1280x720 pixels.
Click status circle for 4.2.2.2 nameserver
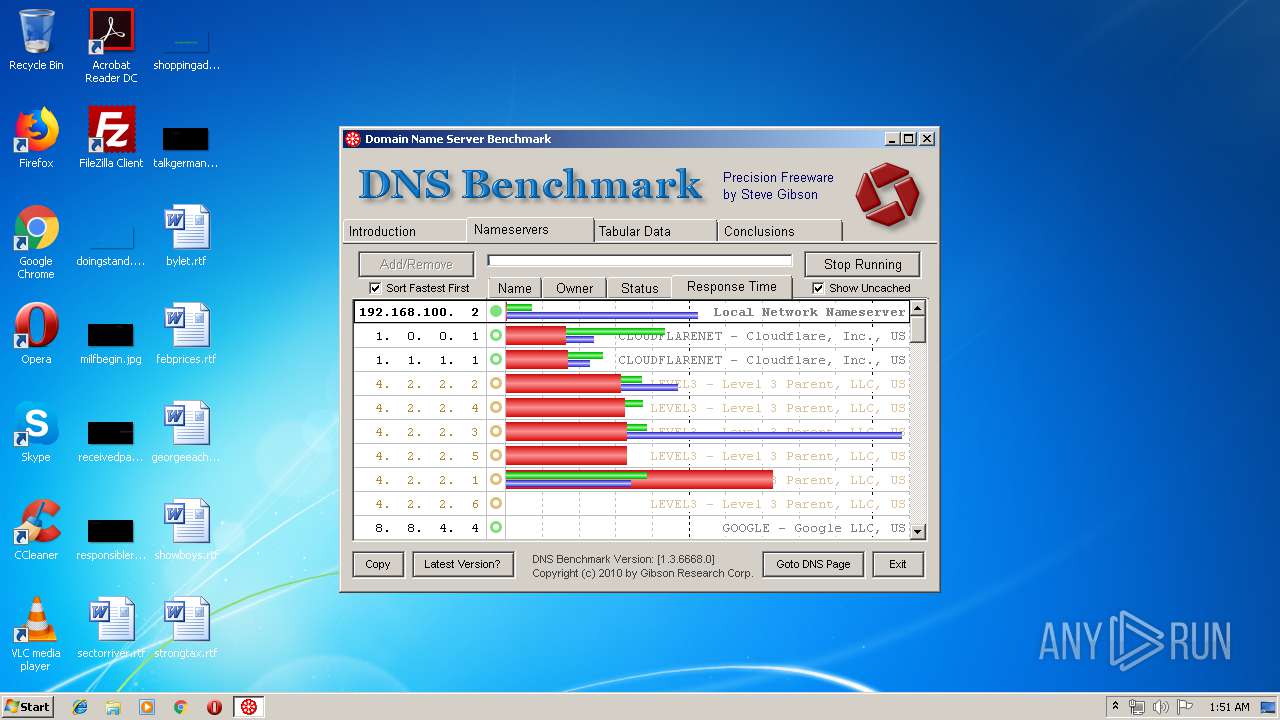click(x=495, y=384)
